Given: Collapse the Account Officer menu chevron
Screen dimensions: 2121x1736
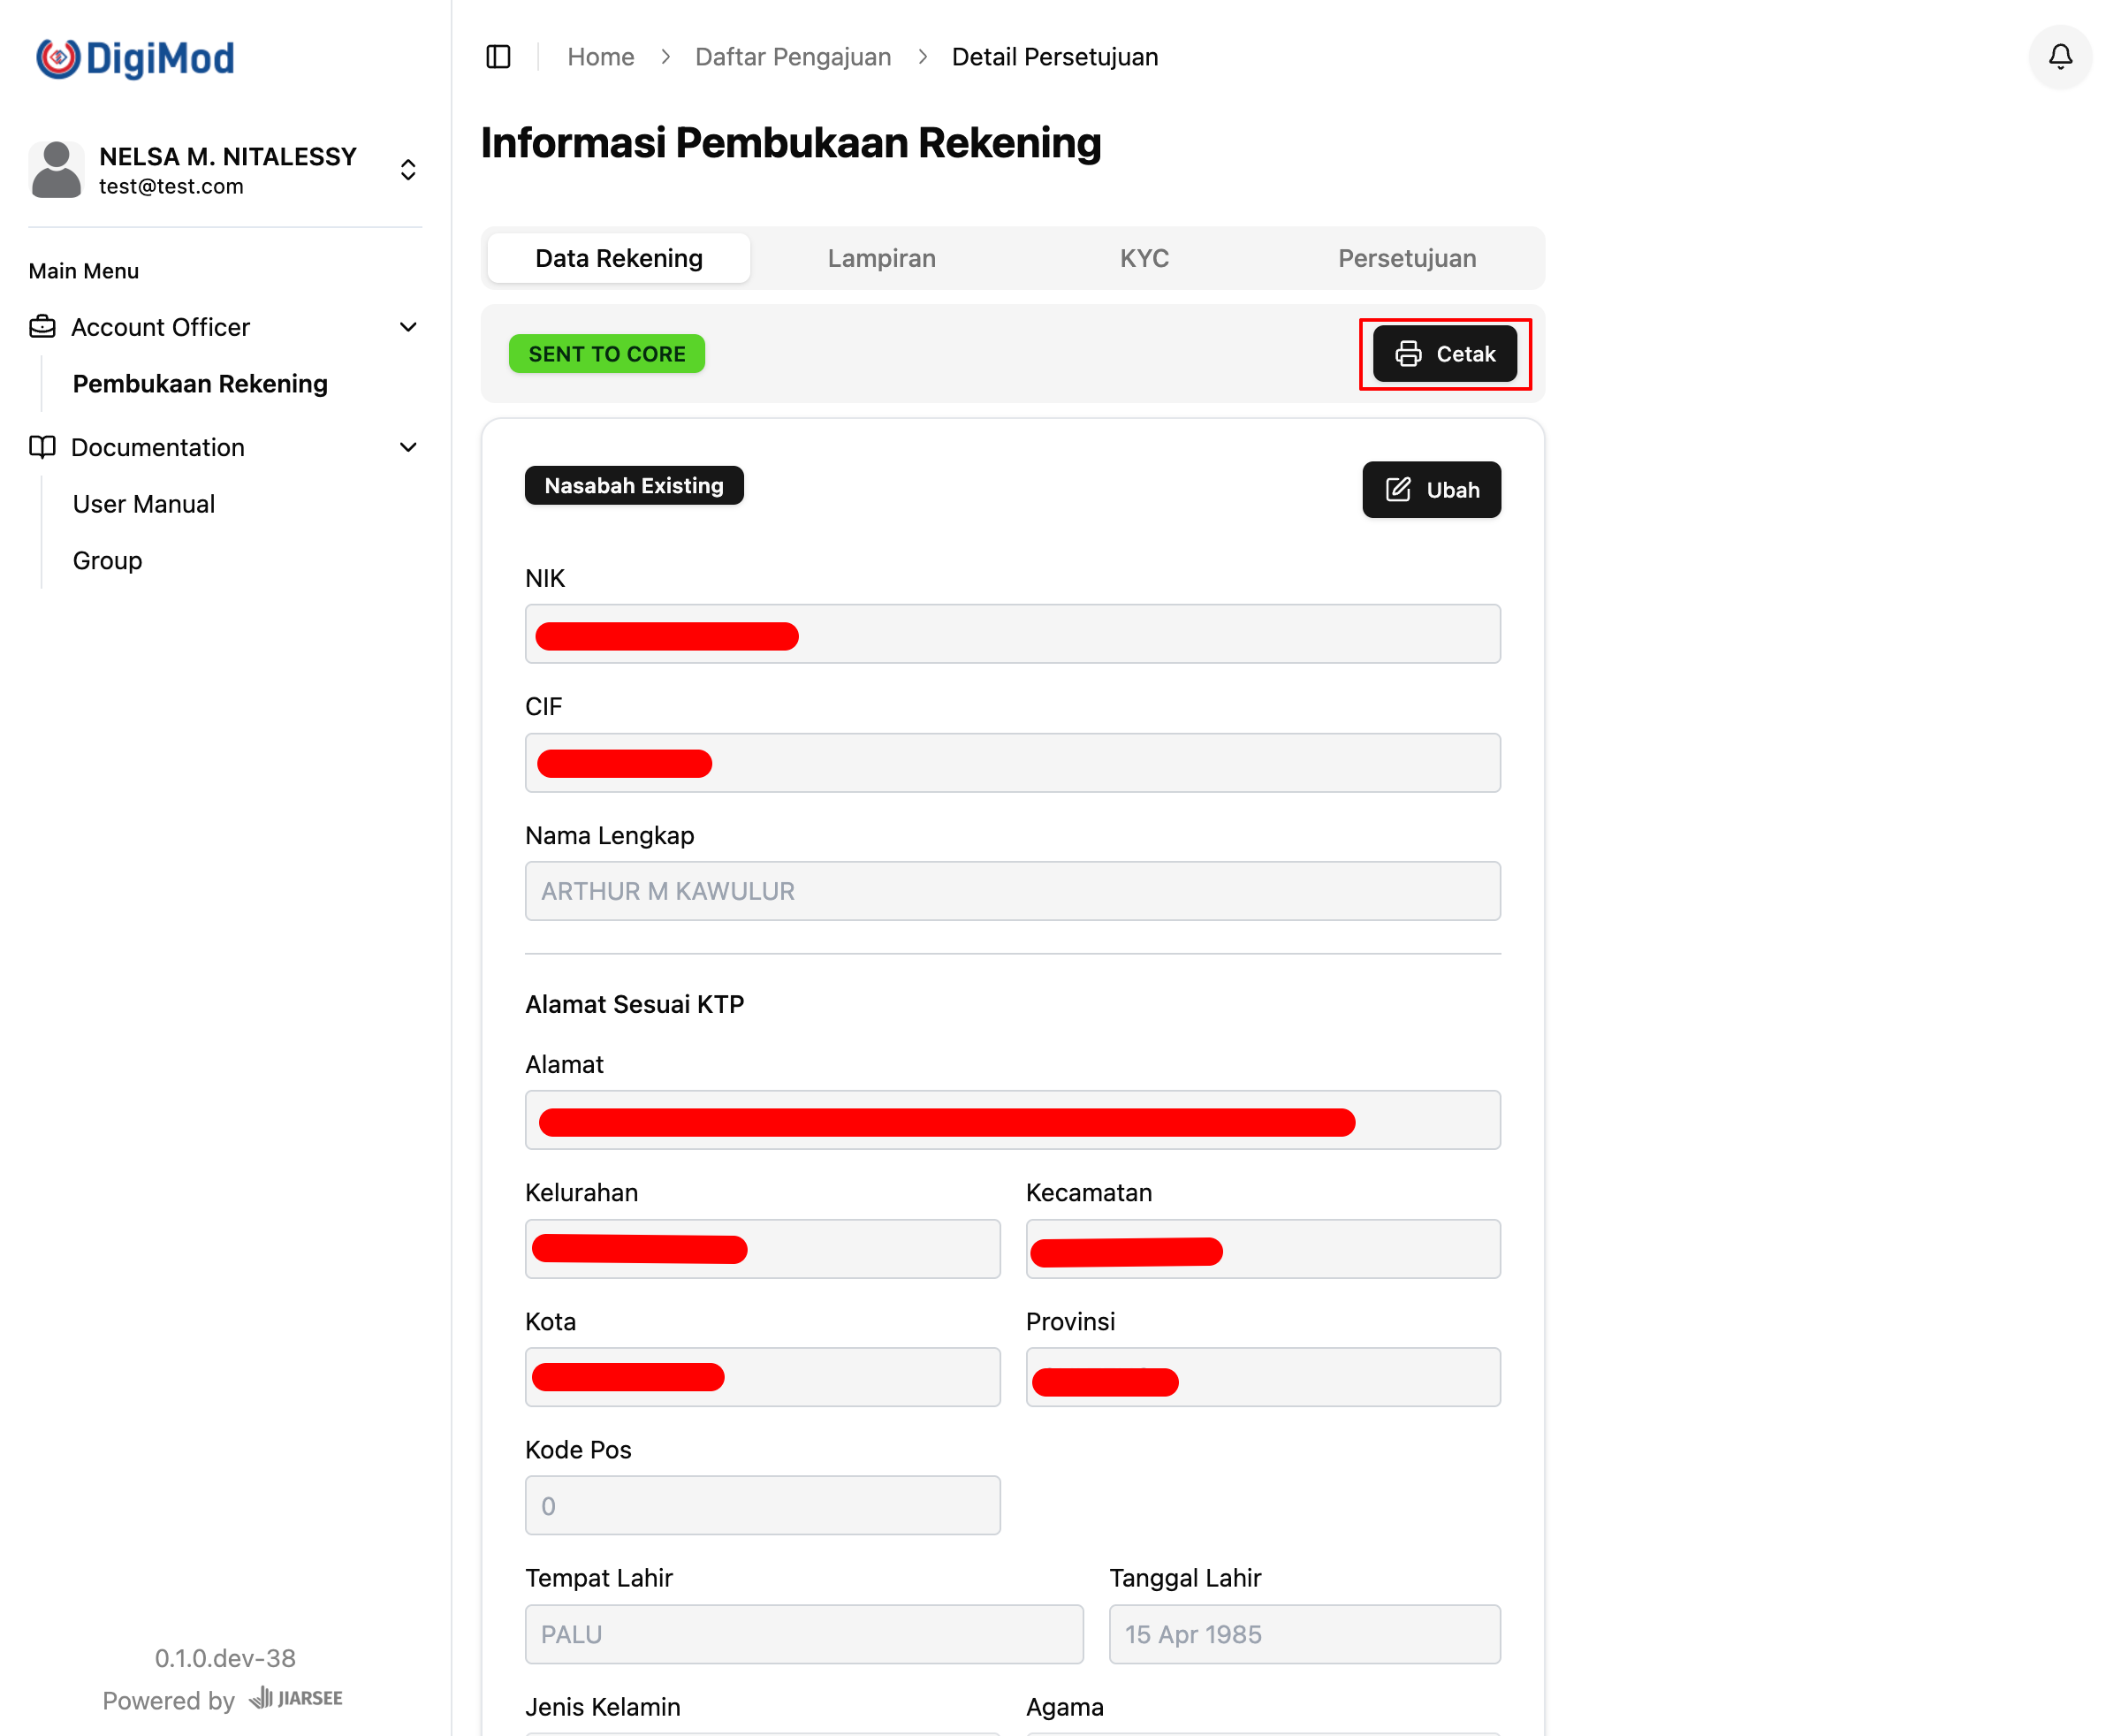Looking at the screenshot, I should point(408,327).
